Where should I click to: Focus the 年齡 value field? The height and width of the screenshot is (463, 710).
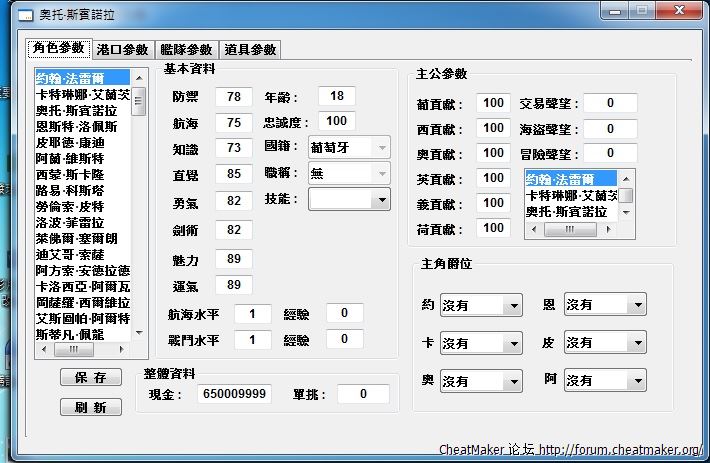(x=337, y=96)
